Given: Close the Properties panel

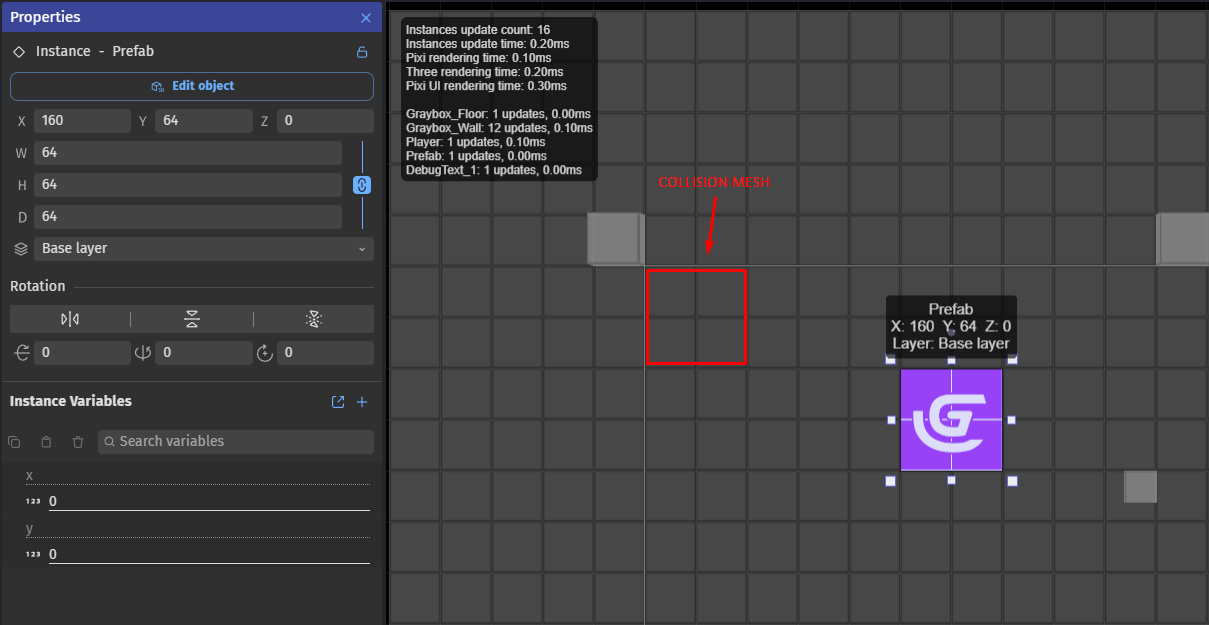Looking at the screenshot, I should [x=365, y=18].
